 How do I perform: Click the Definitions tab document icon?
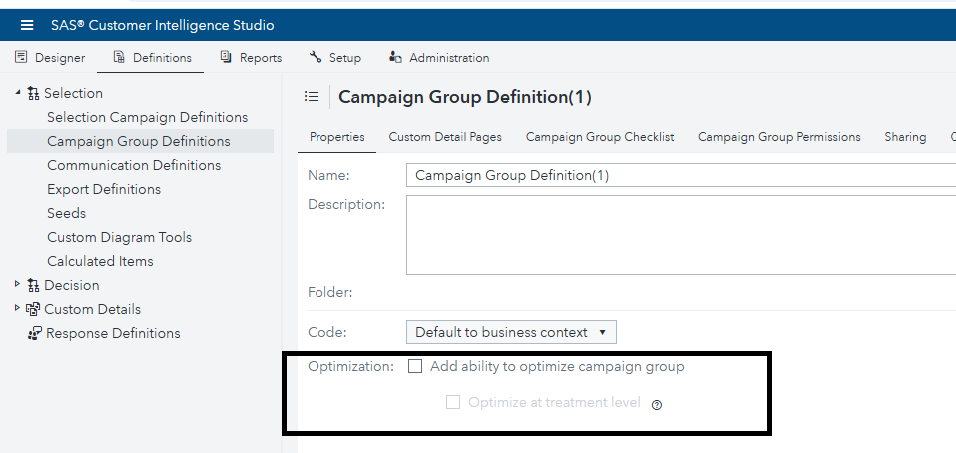coord(120,57)
